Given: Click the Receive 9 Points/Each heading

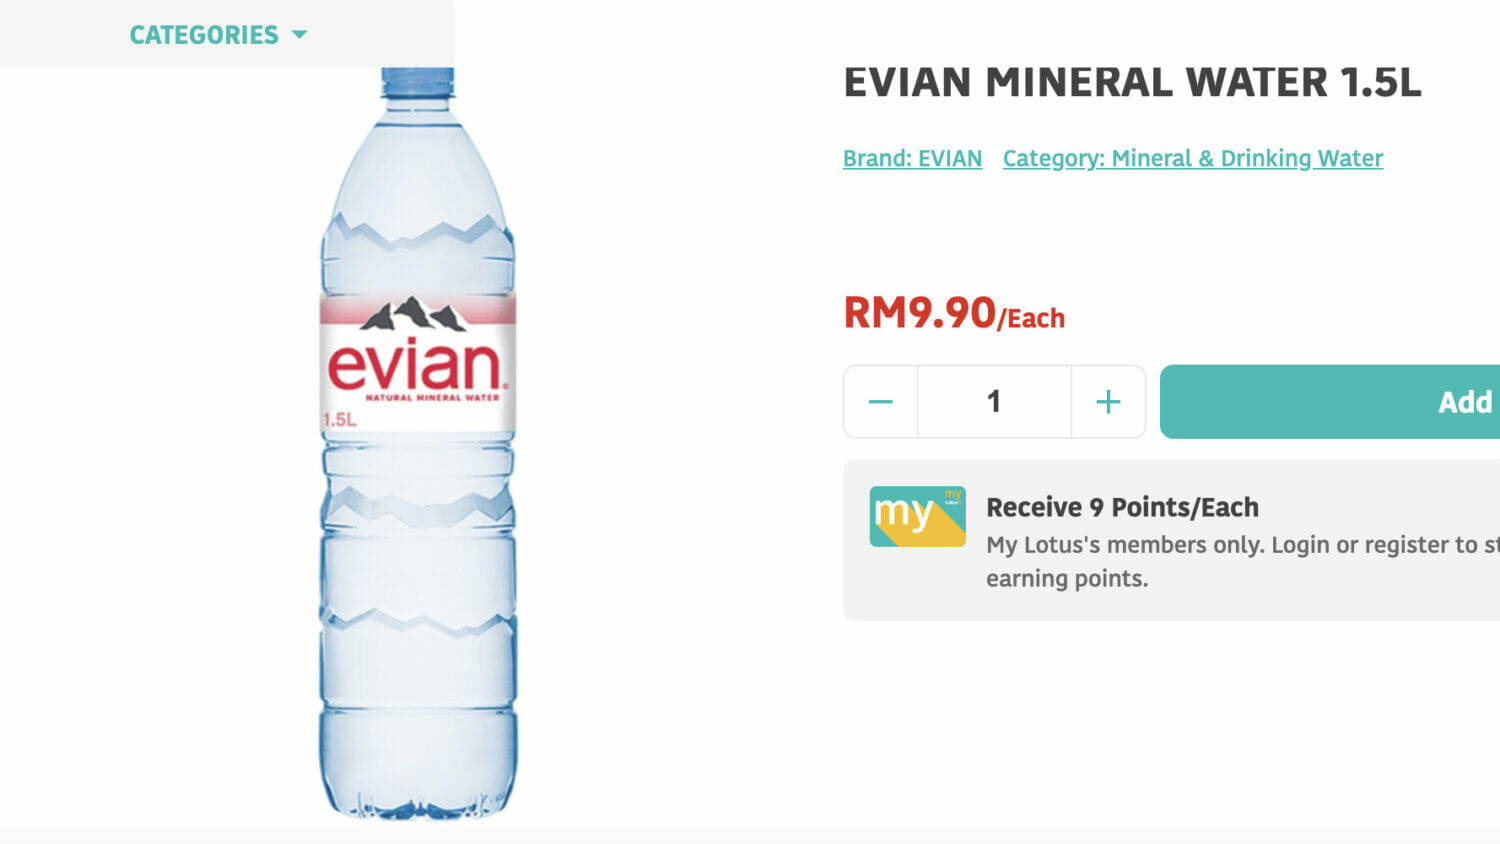Looking at the screenshot, I should pyautogui.click(x=1122, y=507).
